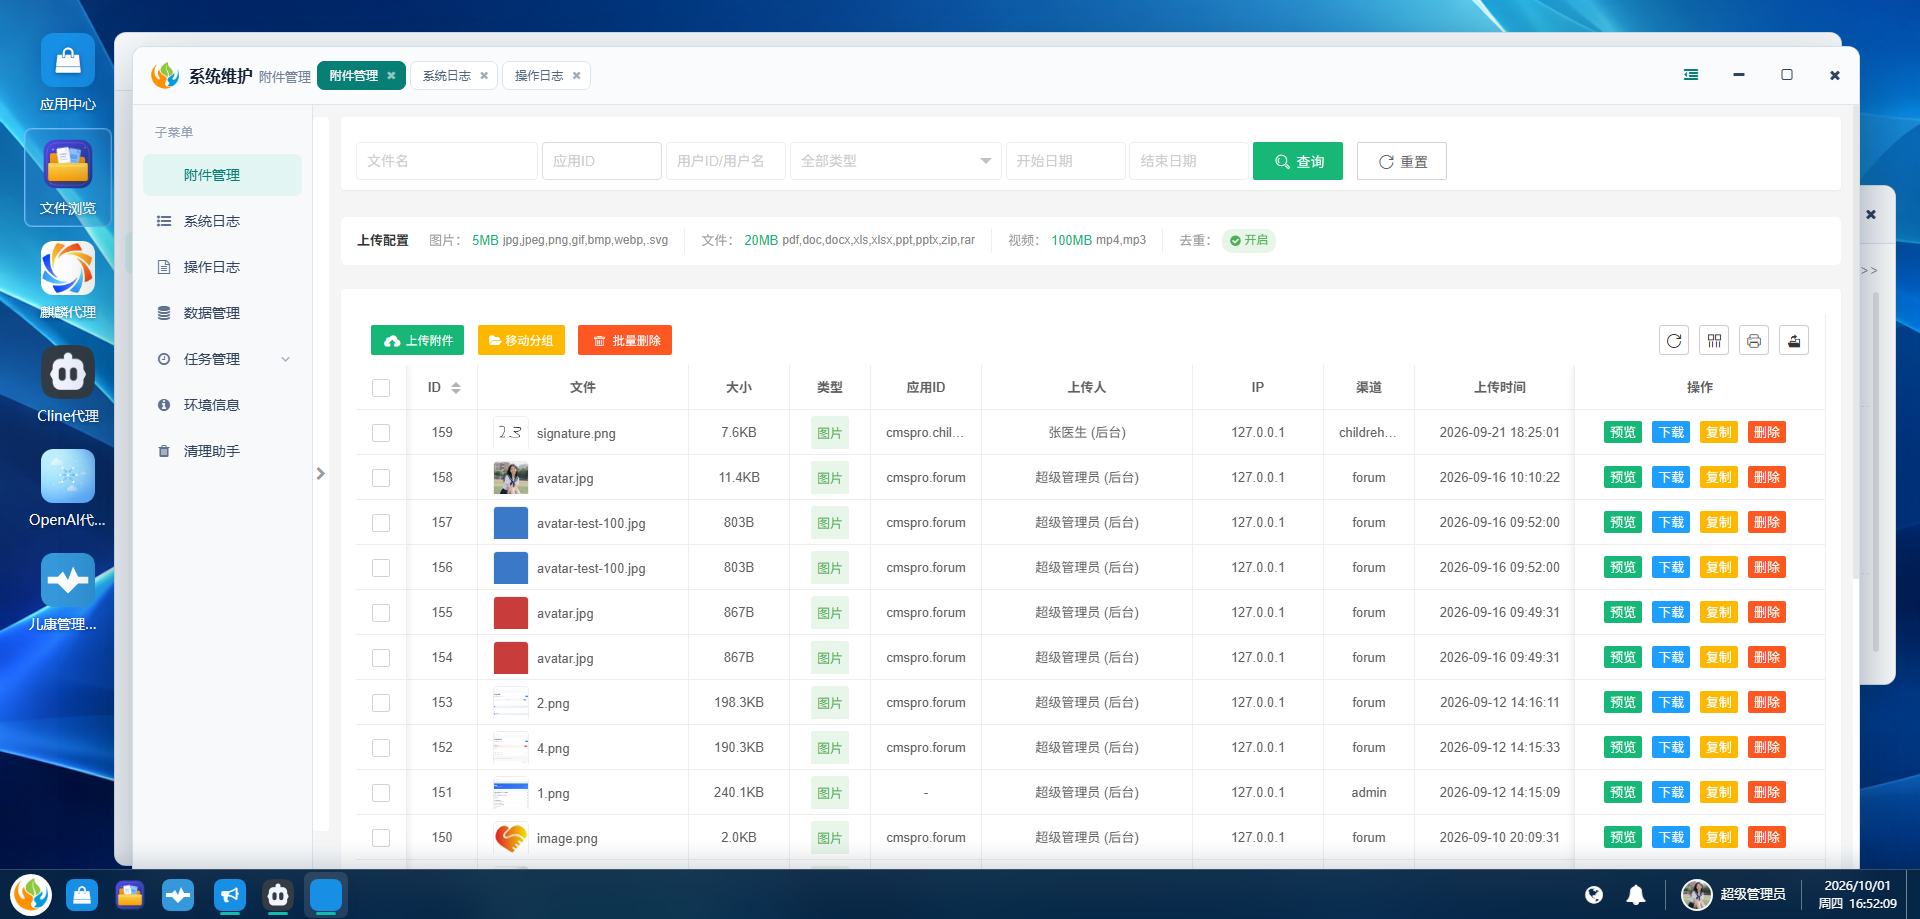
Task: Launch the 麒麟代理 desktop app
Action: tap(67, 280)
